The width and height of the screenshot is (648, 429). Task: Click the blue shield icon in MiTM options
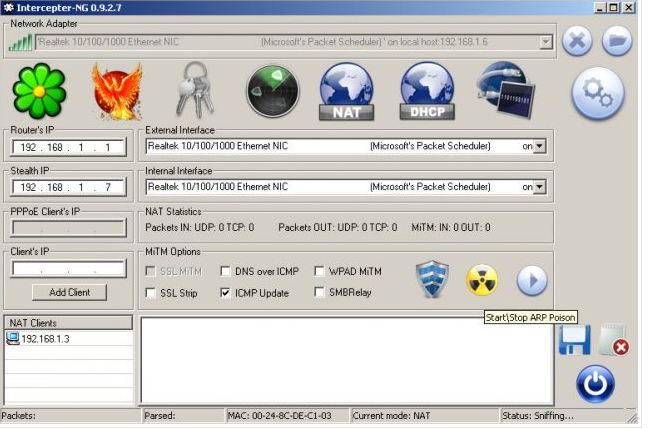point(433,281)
